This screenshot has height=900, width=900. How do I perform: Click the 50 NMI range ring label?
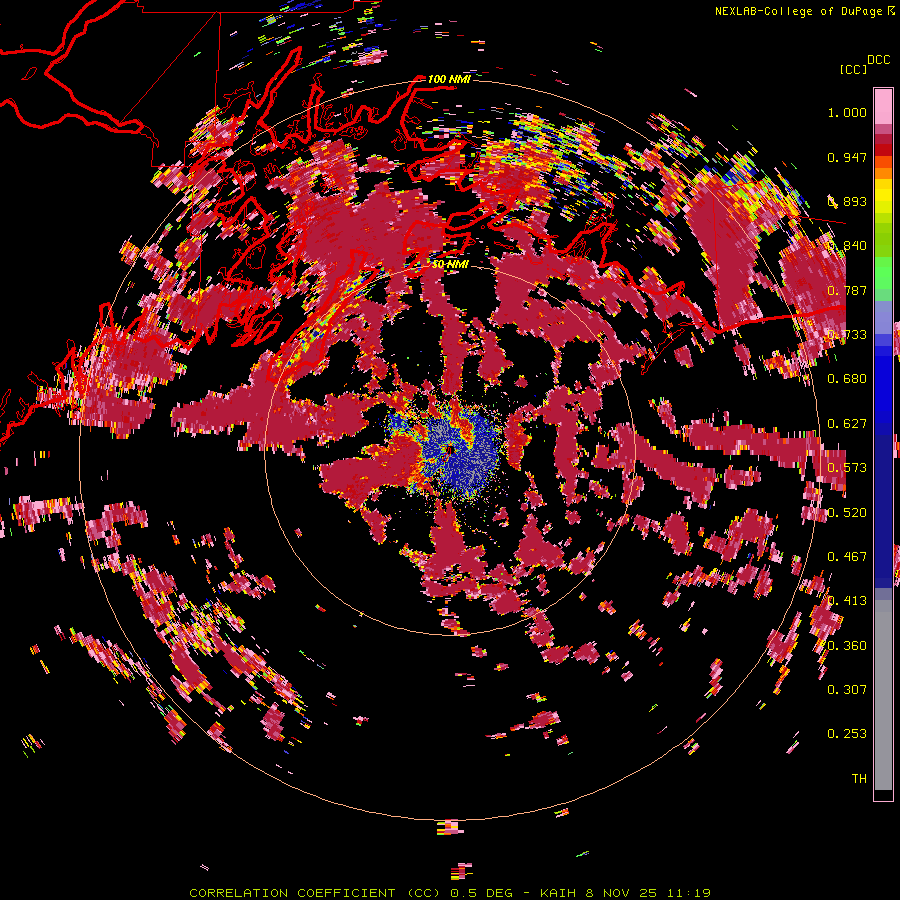tap(450, 264)
